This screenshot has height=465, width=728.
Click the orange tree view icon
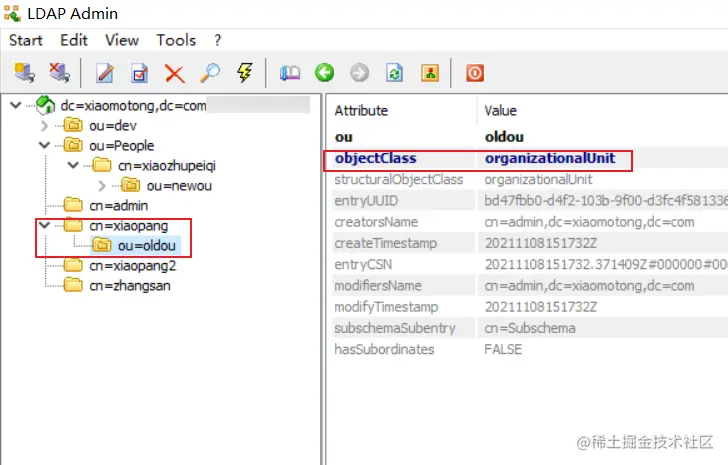tap(430, 73)
